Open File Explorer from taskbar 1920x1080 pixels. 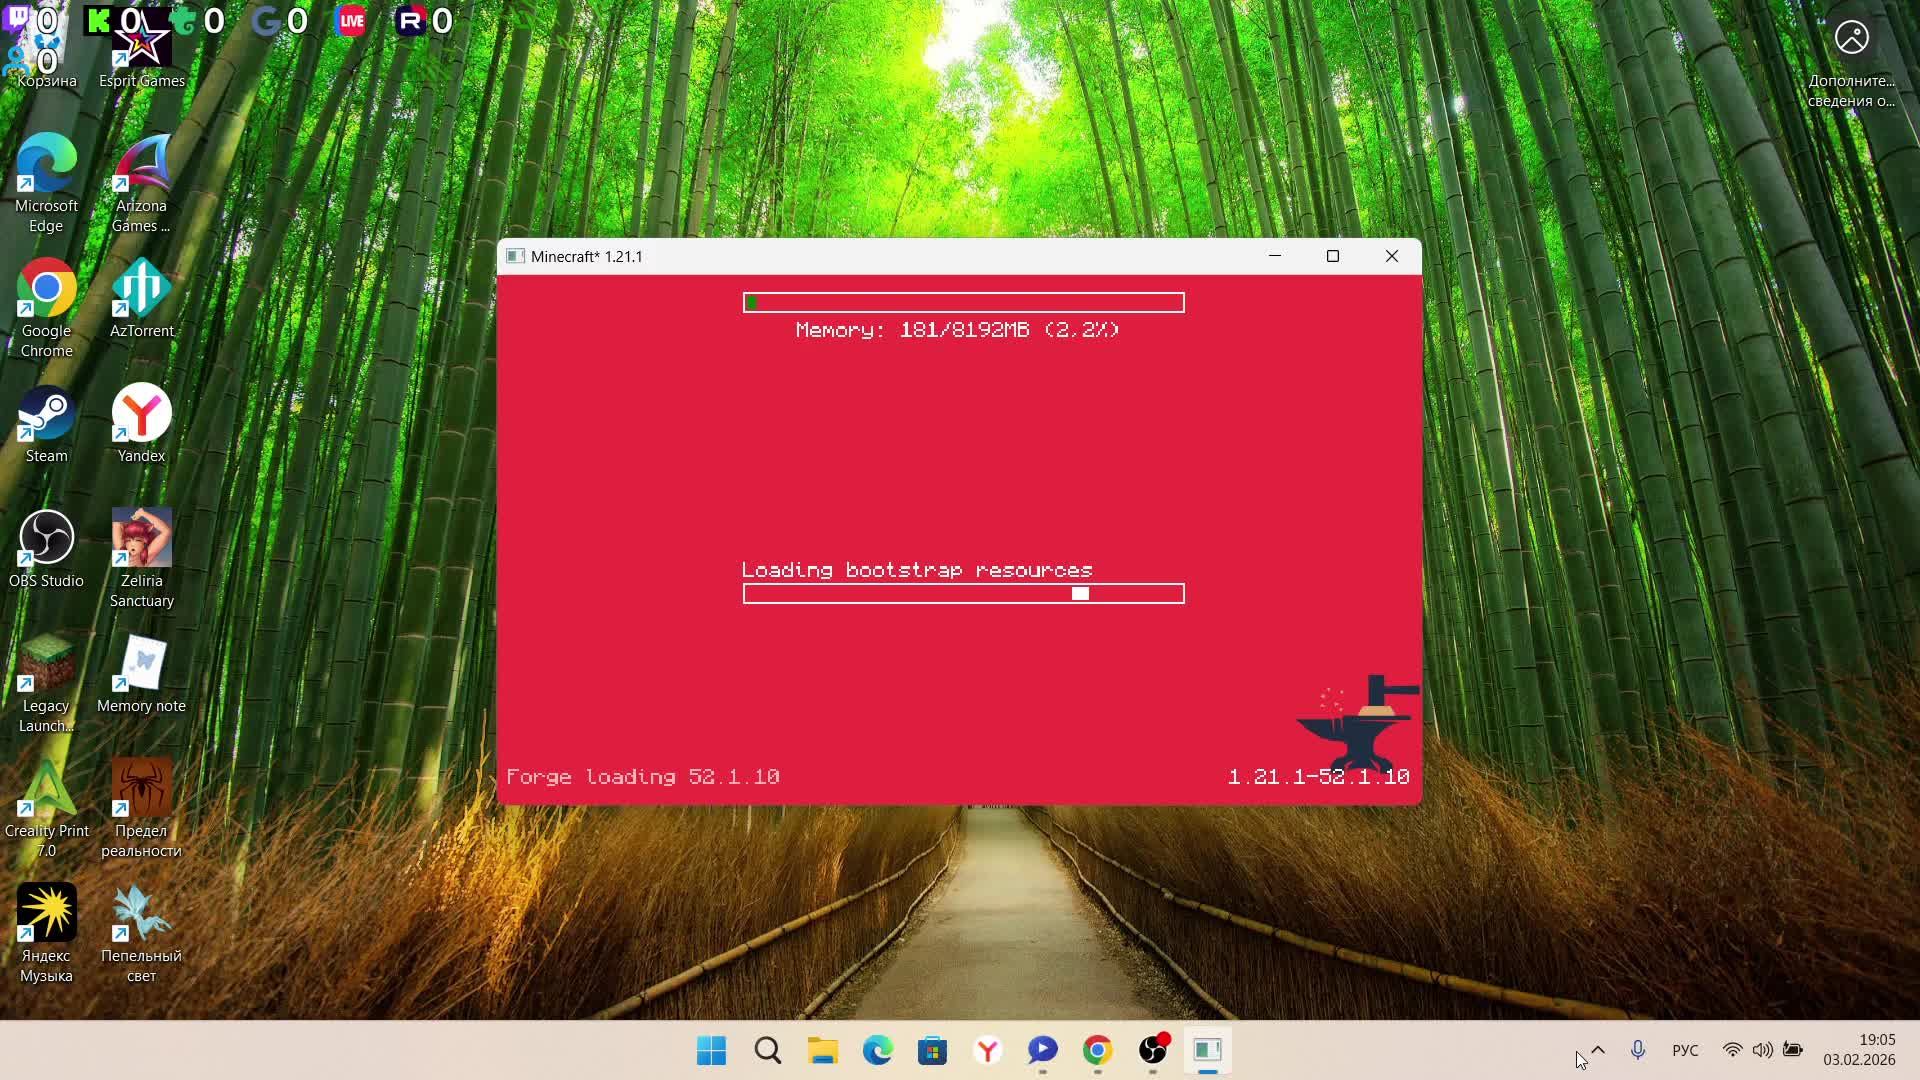coord(822,1050)
